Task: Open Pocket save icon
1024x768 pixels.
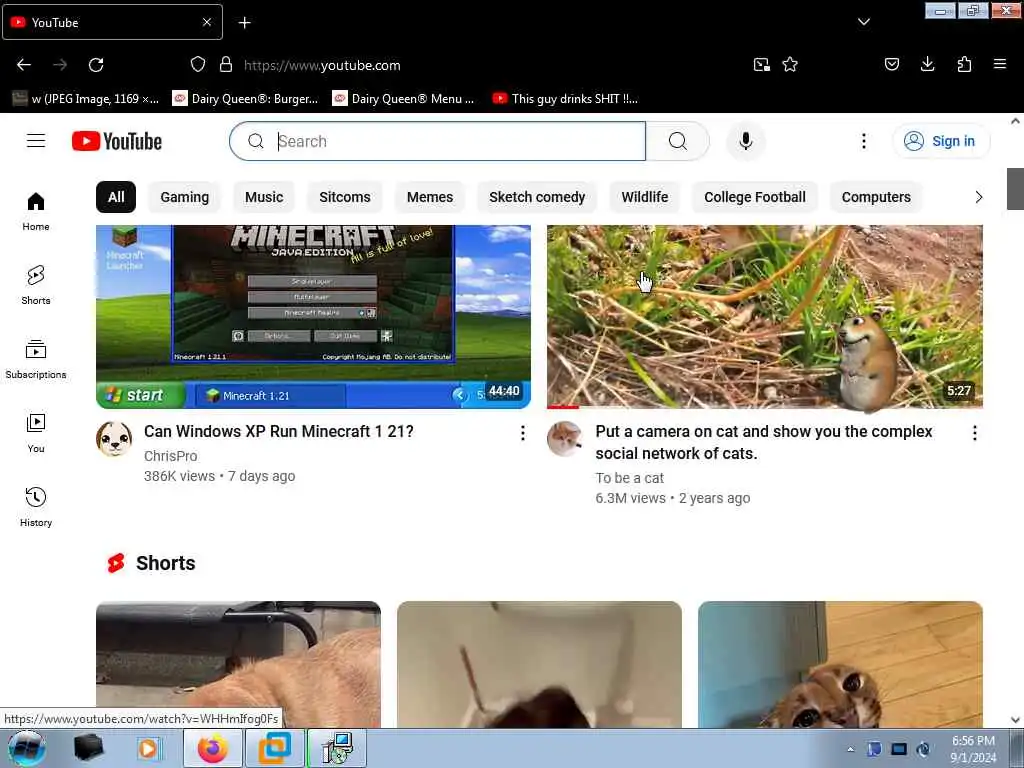Action: click(891, 65)
